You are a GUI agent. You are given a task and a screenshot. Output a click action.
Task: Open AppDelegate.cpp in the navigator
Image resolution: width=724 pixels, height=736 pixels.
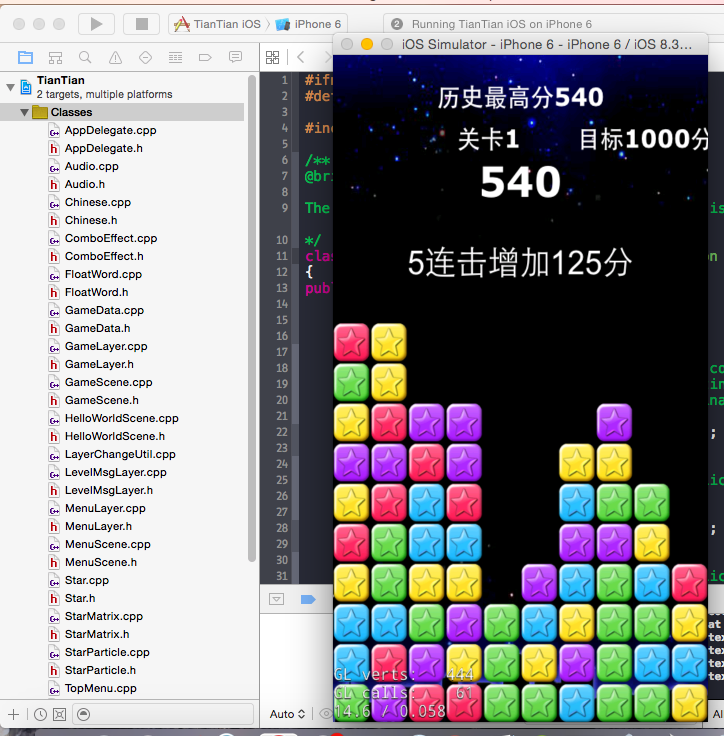pos(110,130)
